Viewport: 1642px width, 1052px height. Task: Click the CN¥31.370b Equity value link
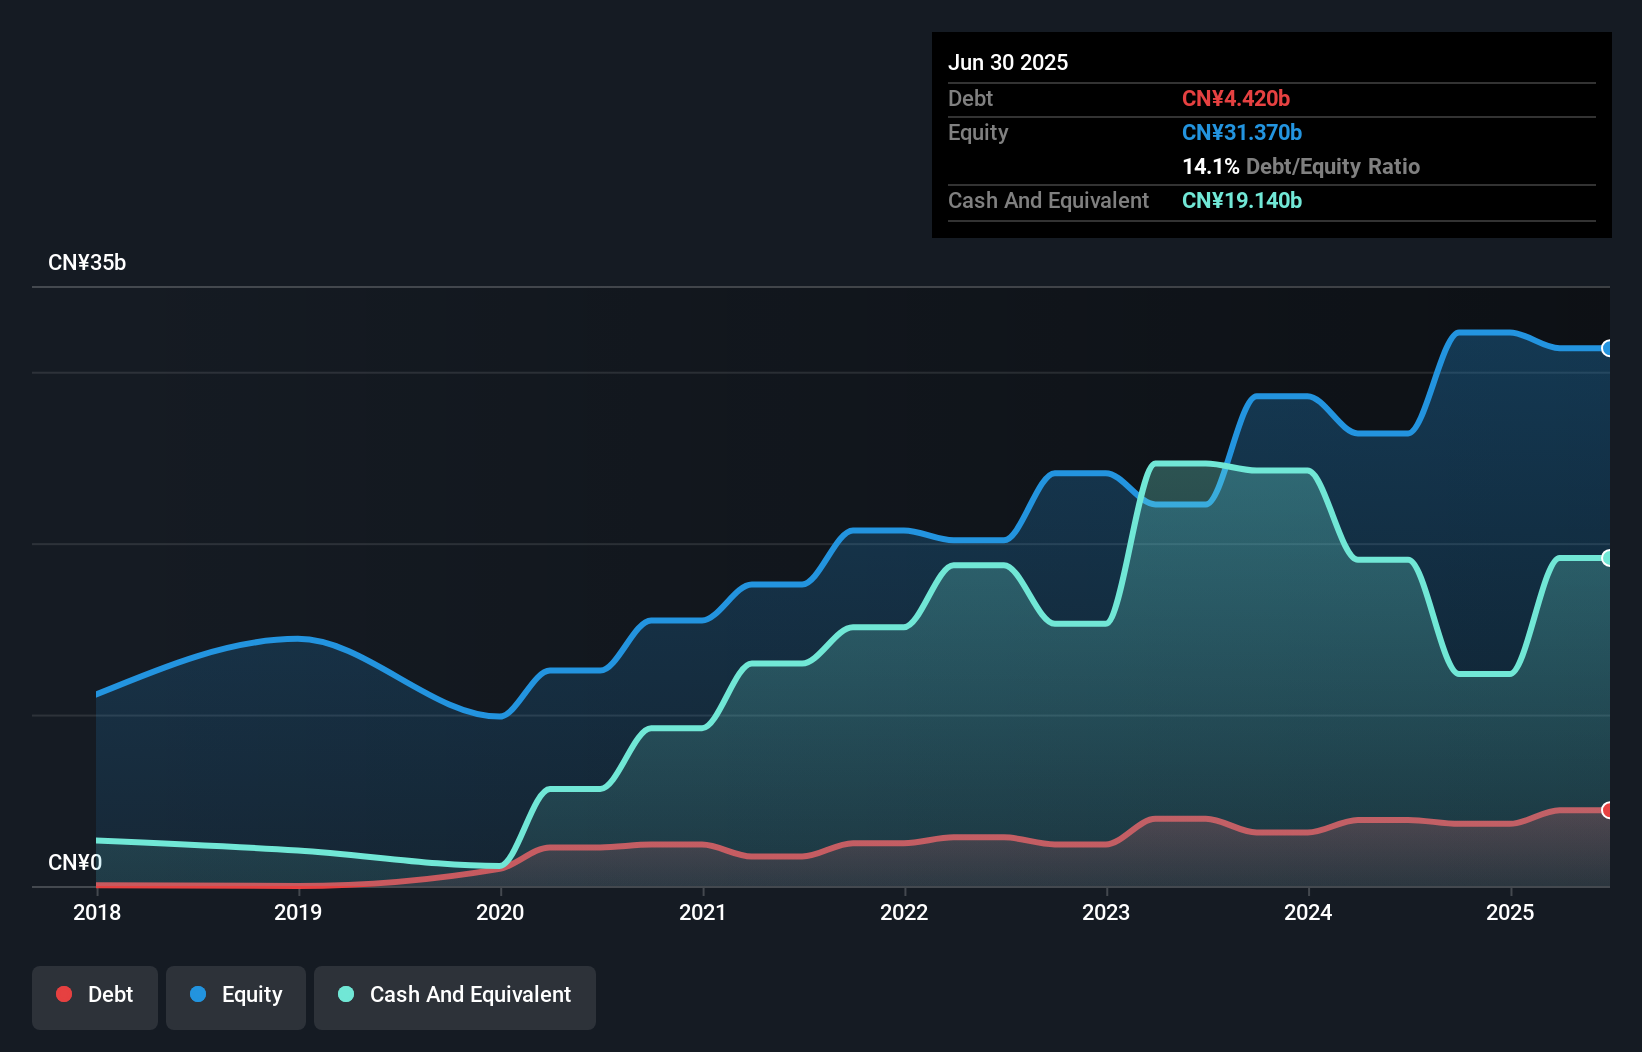[x=1241, y=132]
